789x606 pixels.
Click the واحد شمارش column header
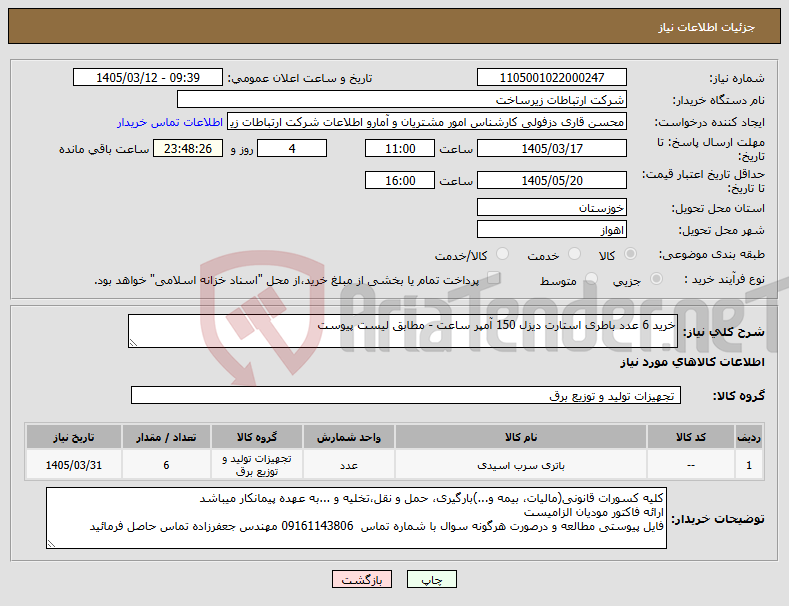pyautogui.click(x=349, y=437)
